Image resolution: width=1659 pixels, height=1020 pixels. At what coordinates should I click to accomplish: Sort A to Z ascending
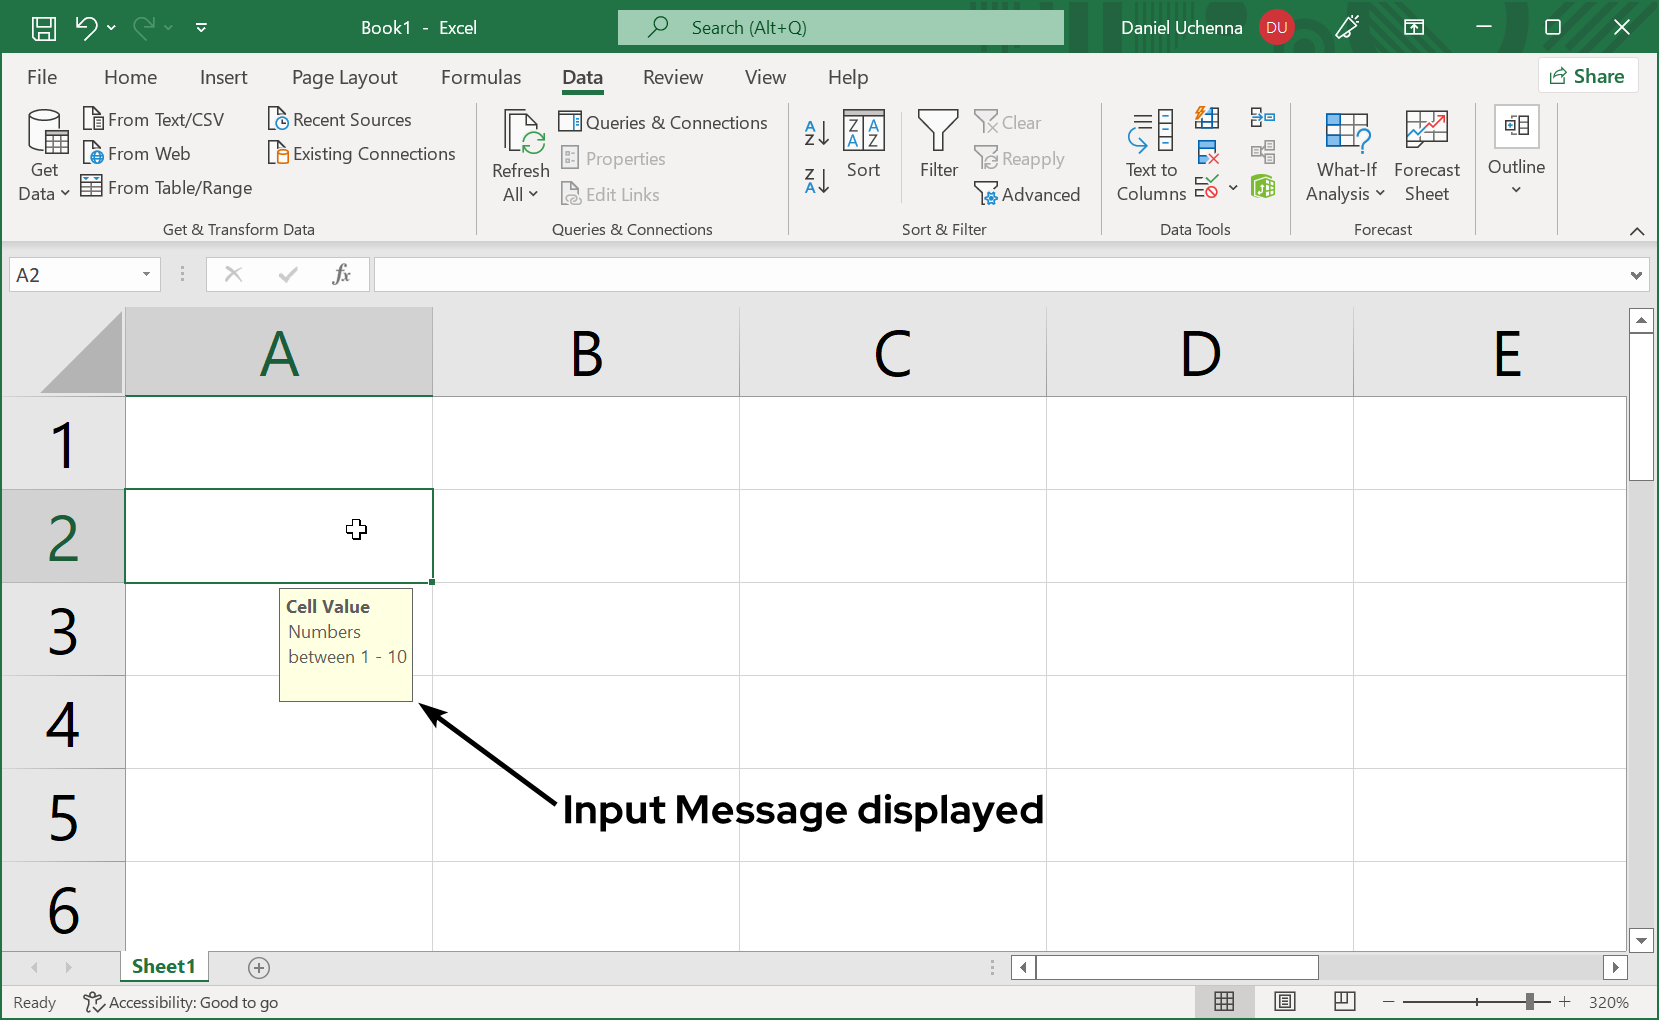816,132
